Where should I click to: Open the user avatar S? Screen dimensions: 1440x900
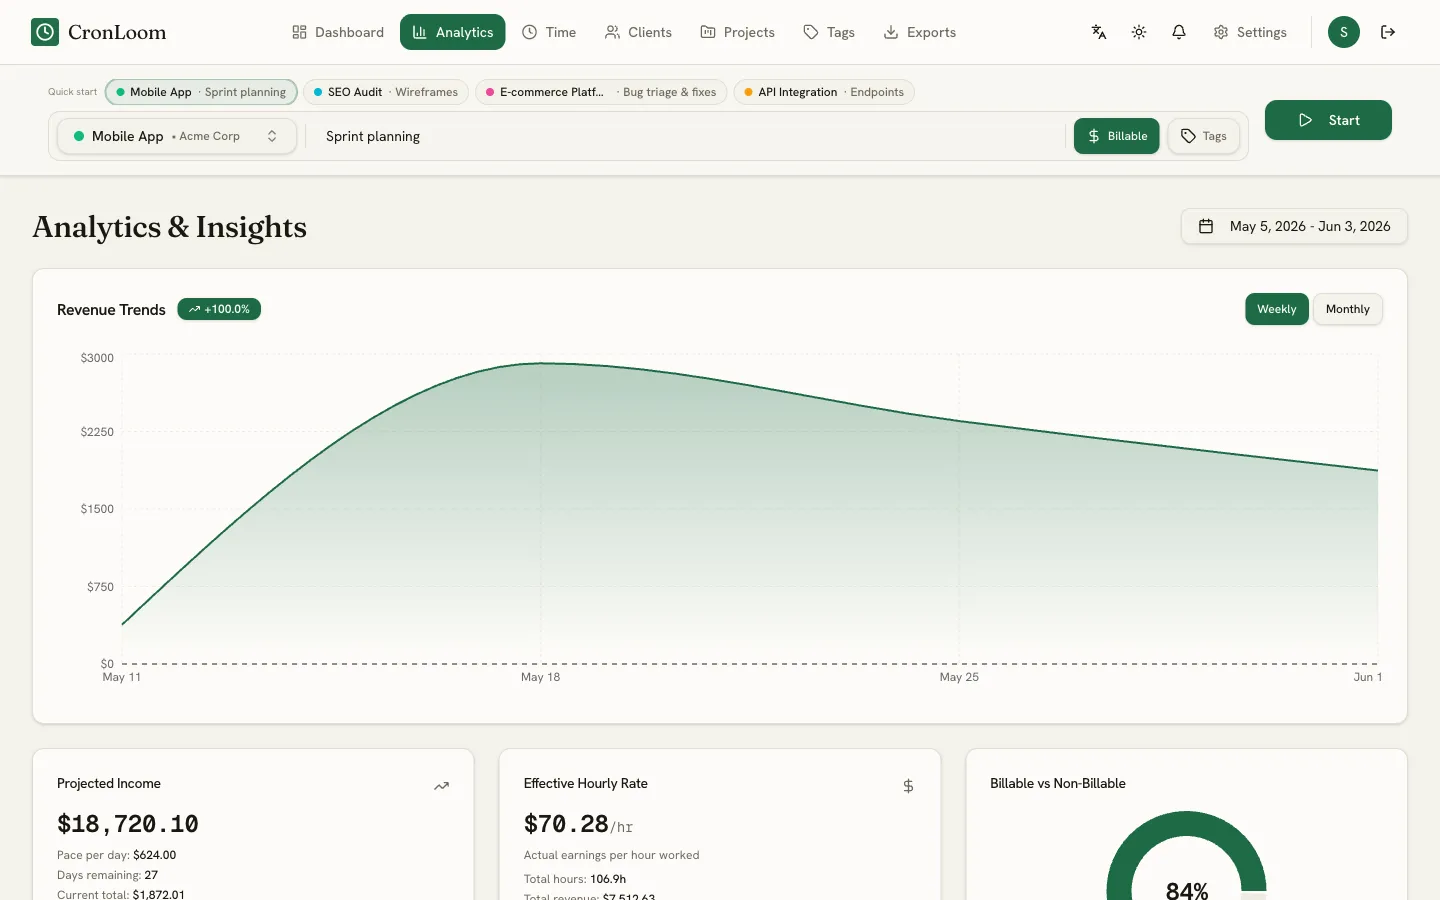[x=1344, y=32]
